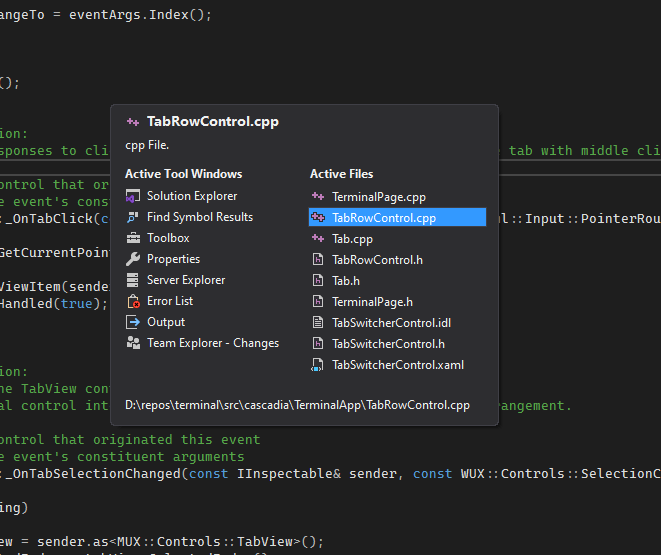Screen dimensions: 661x555
Task: Click the Server Explorer icon
Action: [134, 280]
